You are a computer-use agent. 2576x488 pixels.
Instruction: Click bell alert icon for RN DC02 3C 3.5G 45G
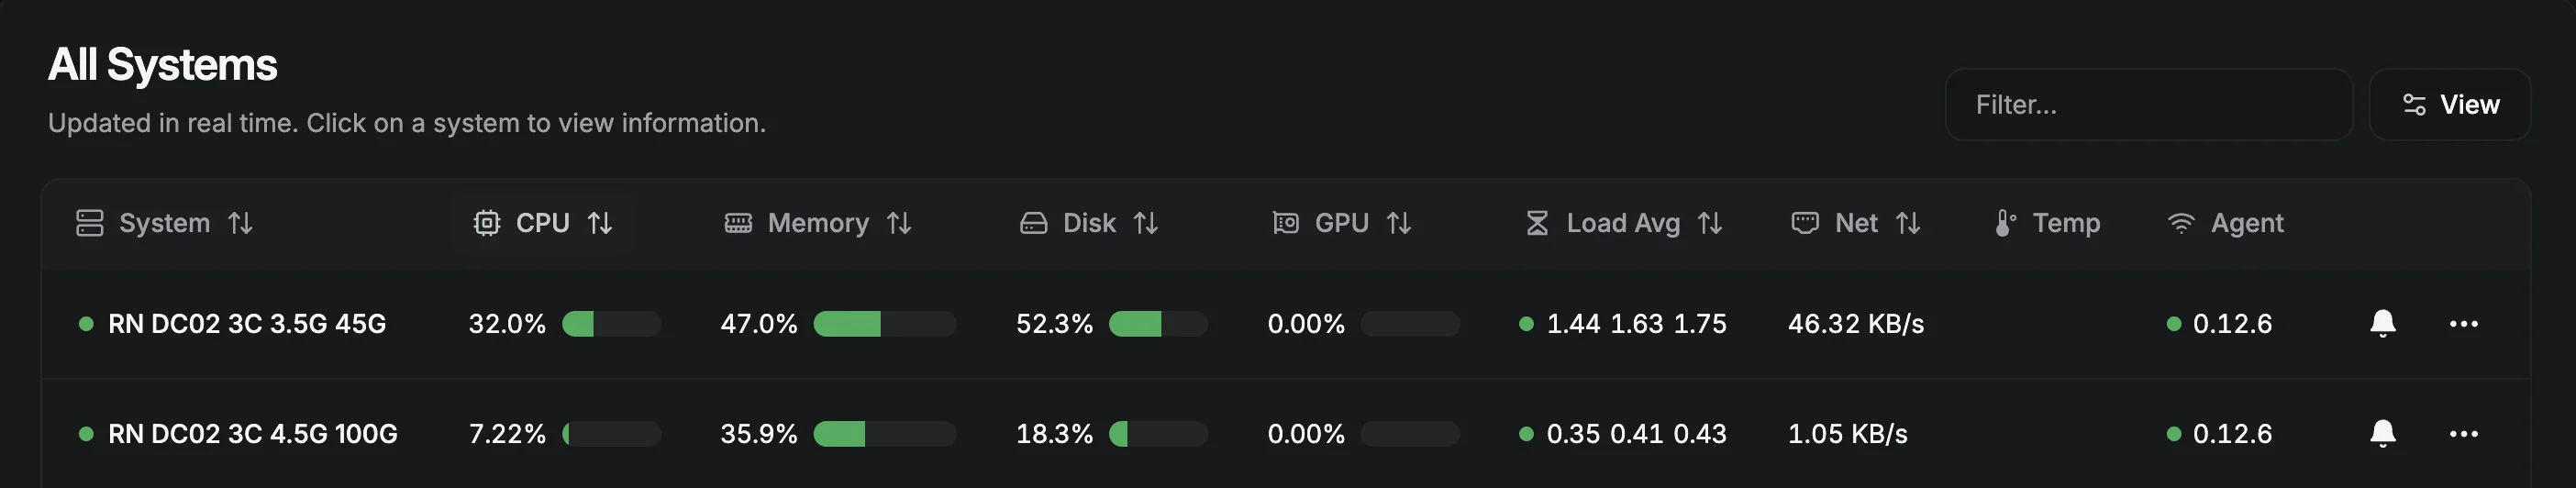2382,323
